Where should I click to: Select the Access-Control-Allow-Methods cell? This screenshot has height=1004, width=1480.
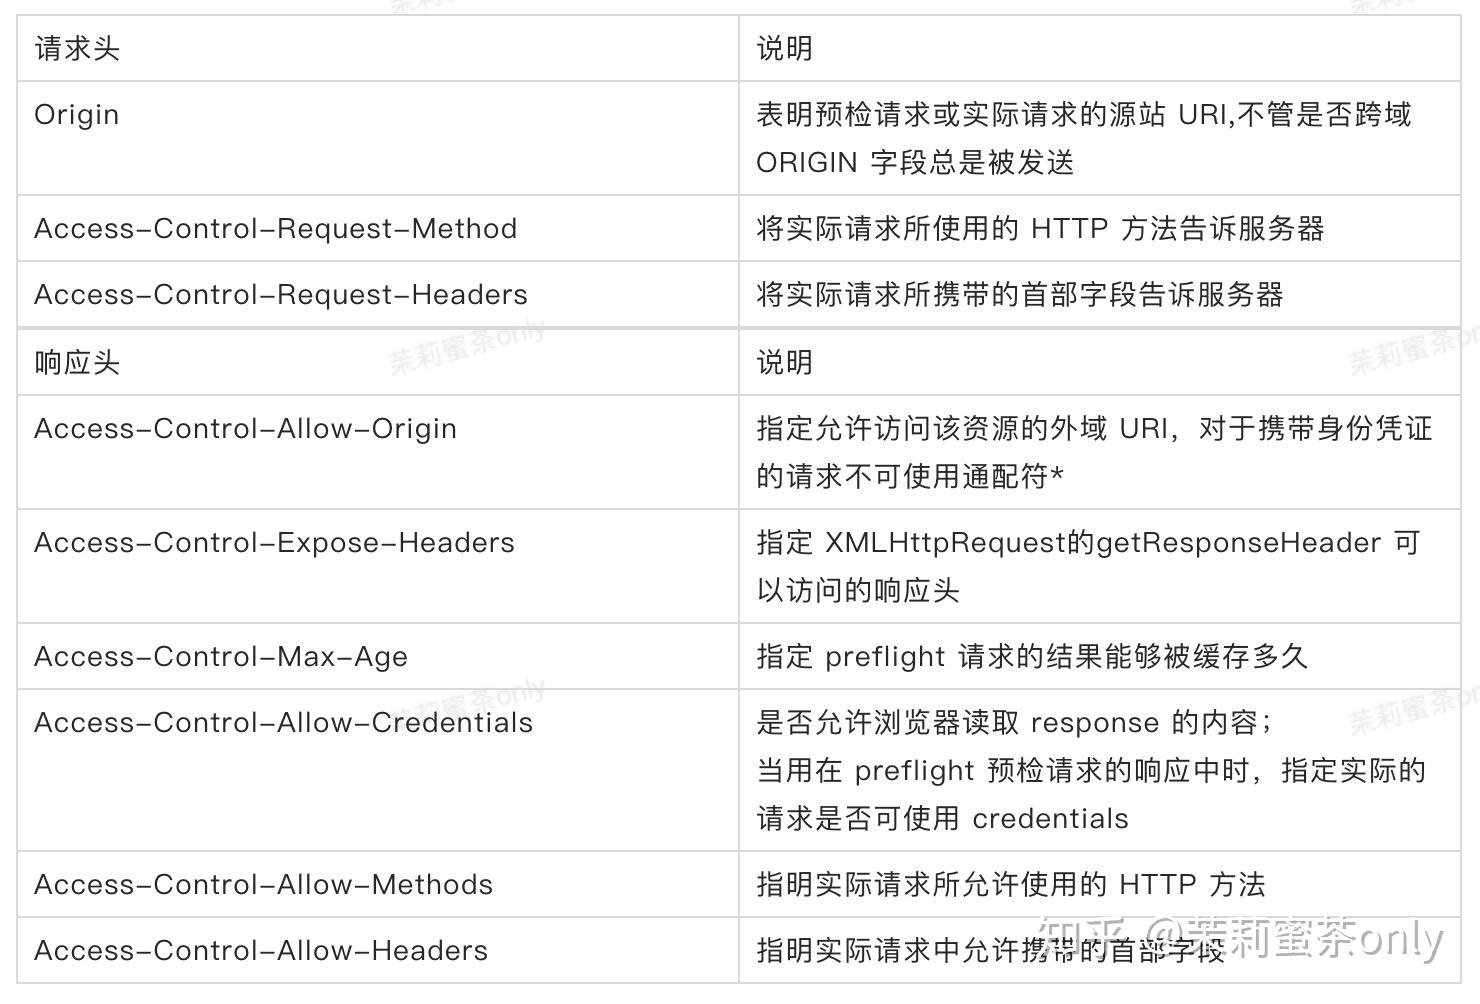click(378, 884)
